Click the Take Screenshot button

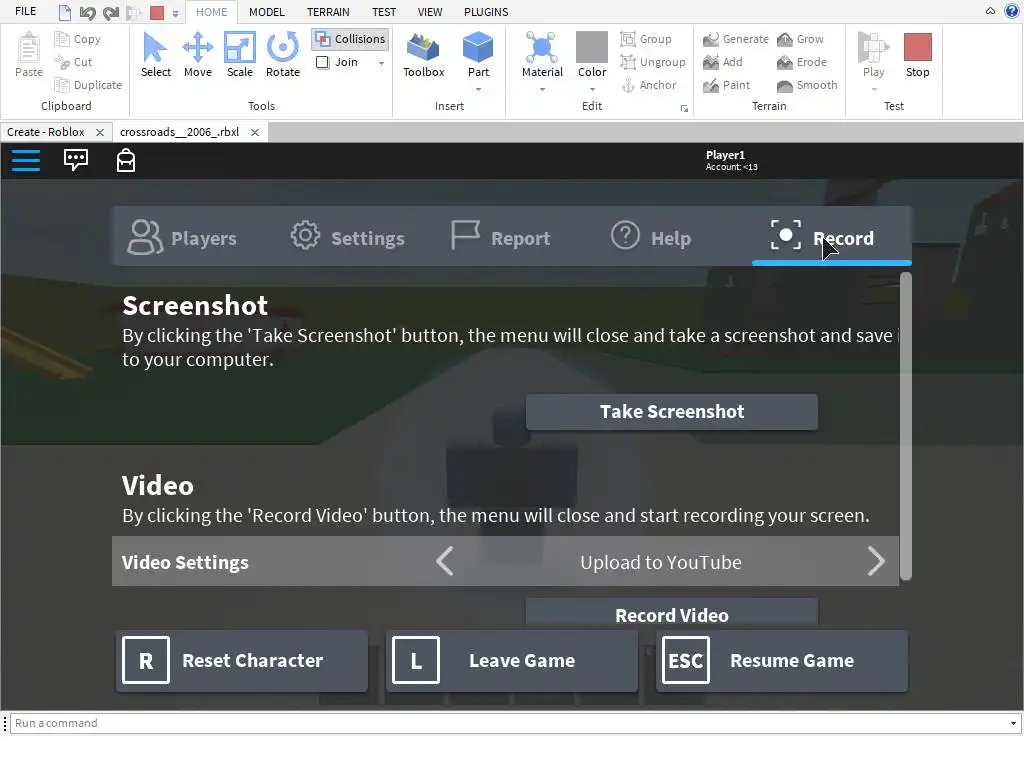671,411
